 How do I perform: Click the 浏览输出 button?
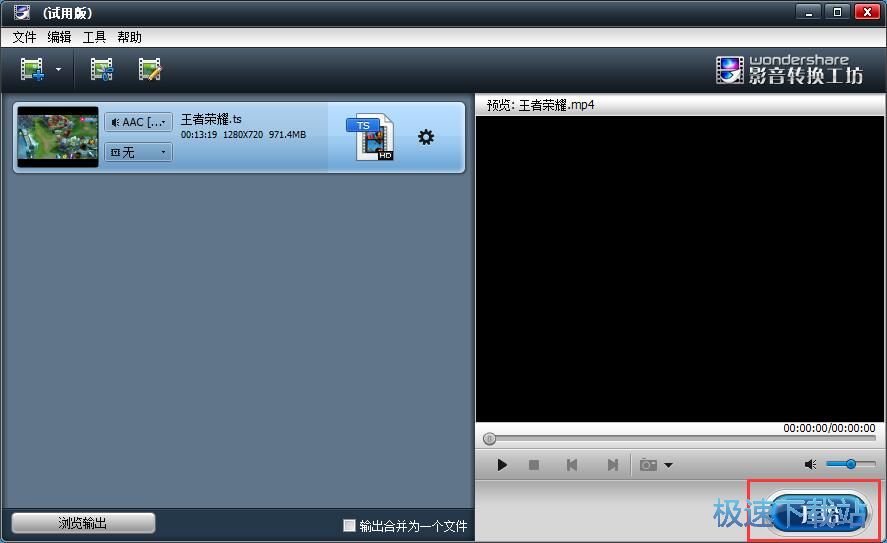[x=83, y=523]
